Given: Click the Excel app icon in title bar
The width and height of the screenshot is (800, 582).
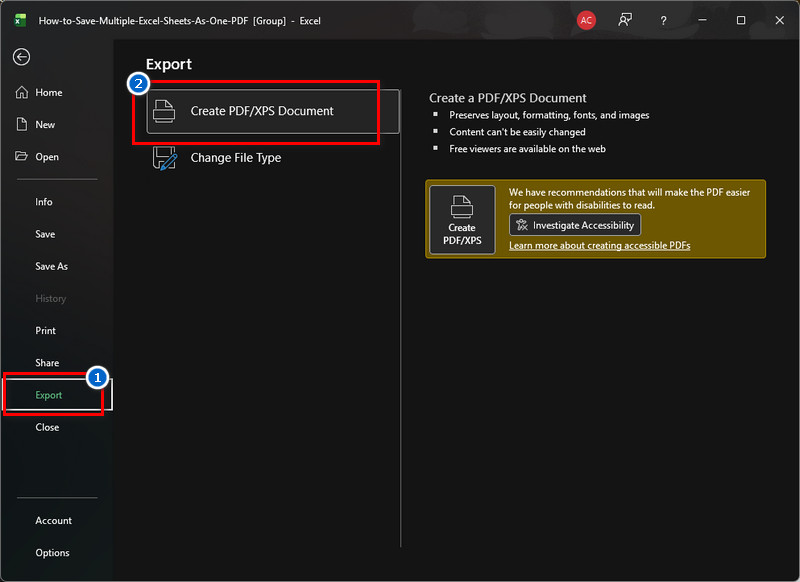Looking at the screenshot, I should click(x=20, y=20).
